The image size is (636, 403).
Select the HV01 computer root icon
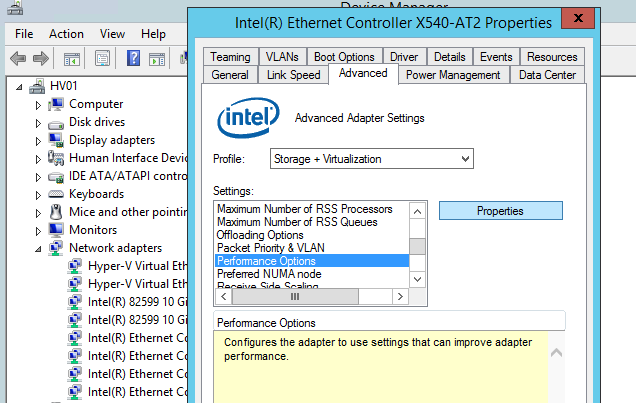coord(37,86)
